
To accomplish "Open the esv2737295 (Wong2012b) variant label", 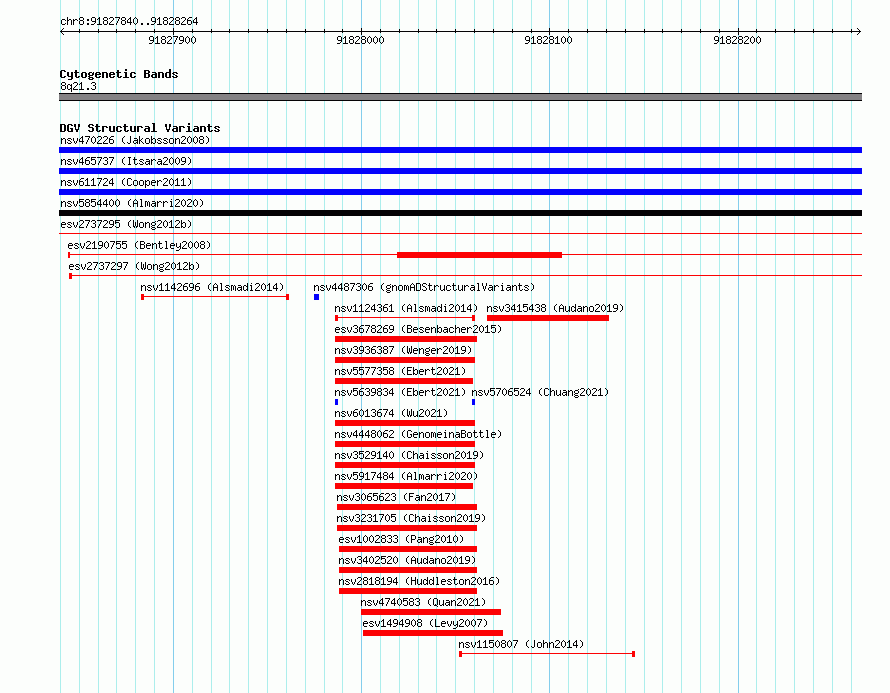I will coord(126,224).
